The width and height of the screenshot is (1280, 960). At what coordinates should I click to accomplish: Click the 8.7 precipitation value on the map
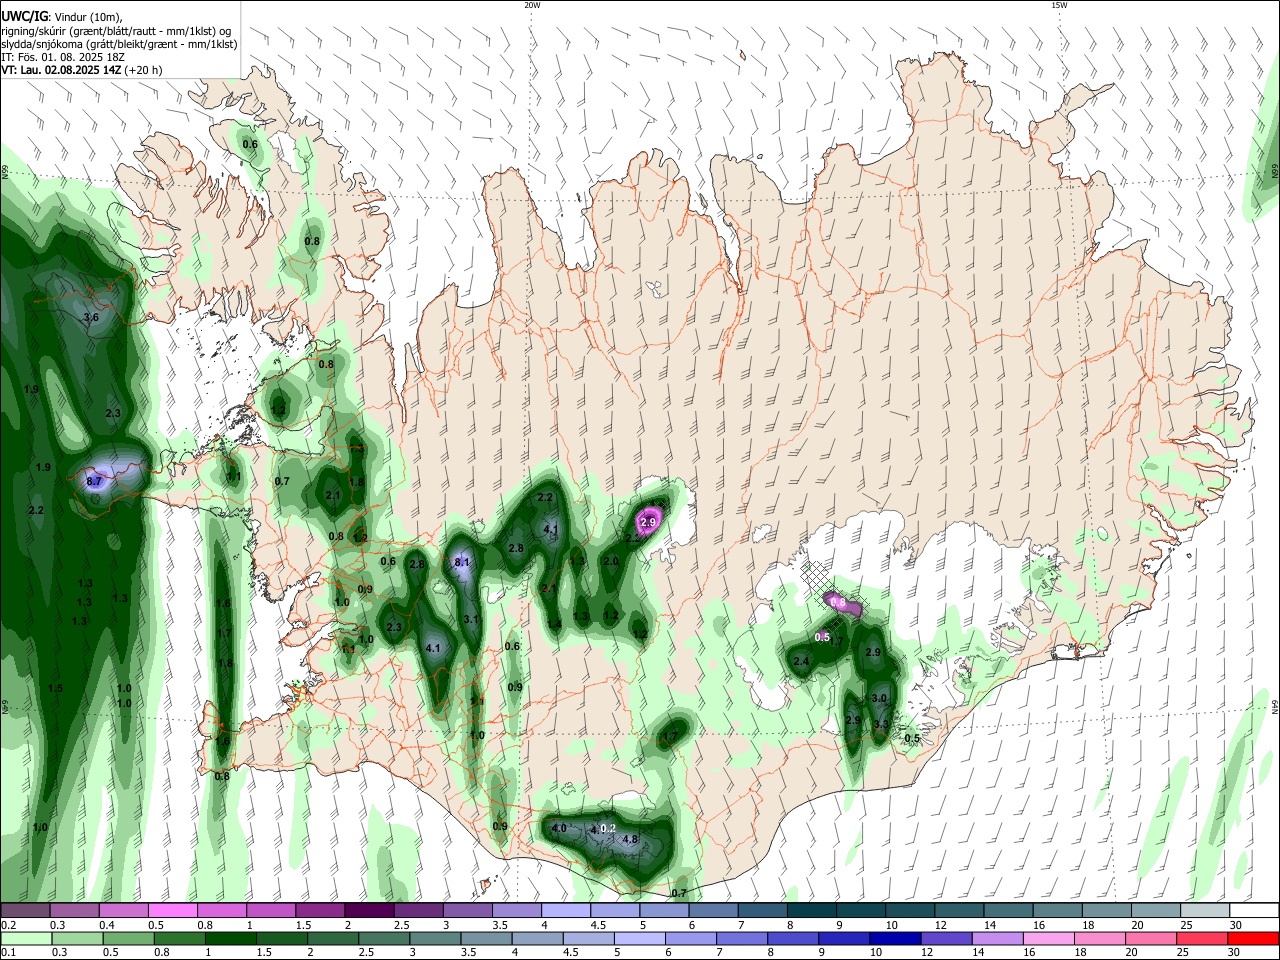[94, 482]
